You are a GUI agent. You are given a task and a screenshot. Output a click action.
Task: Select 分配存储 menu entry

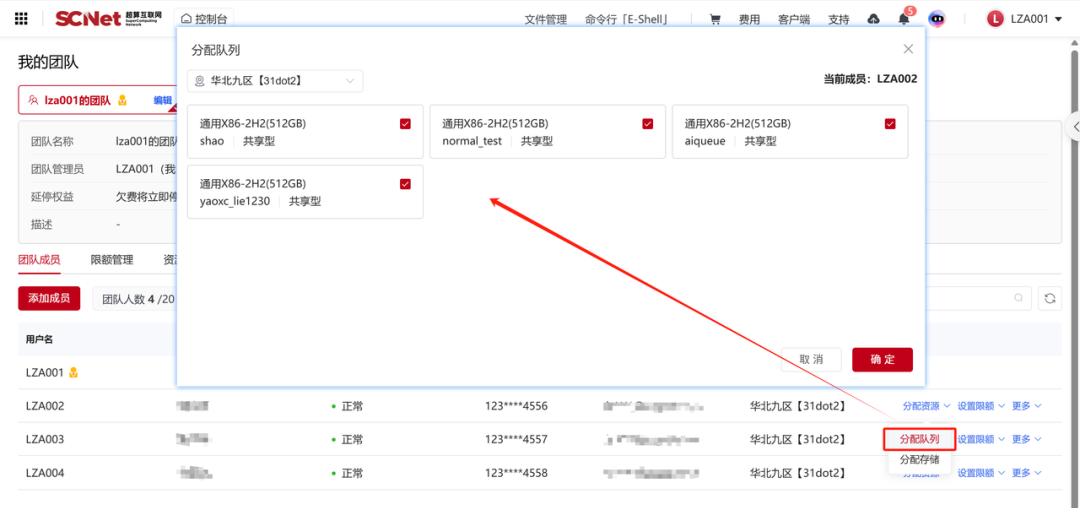point(920,461)
